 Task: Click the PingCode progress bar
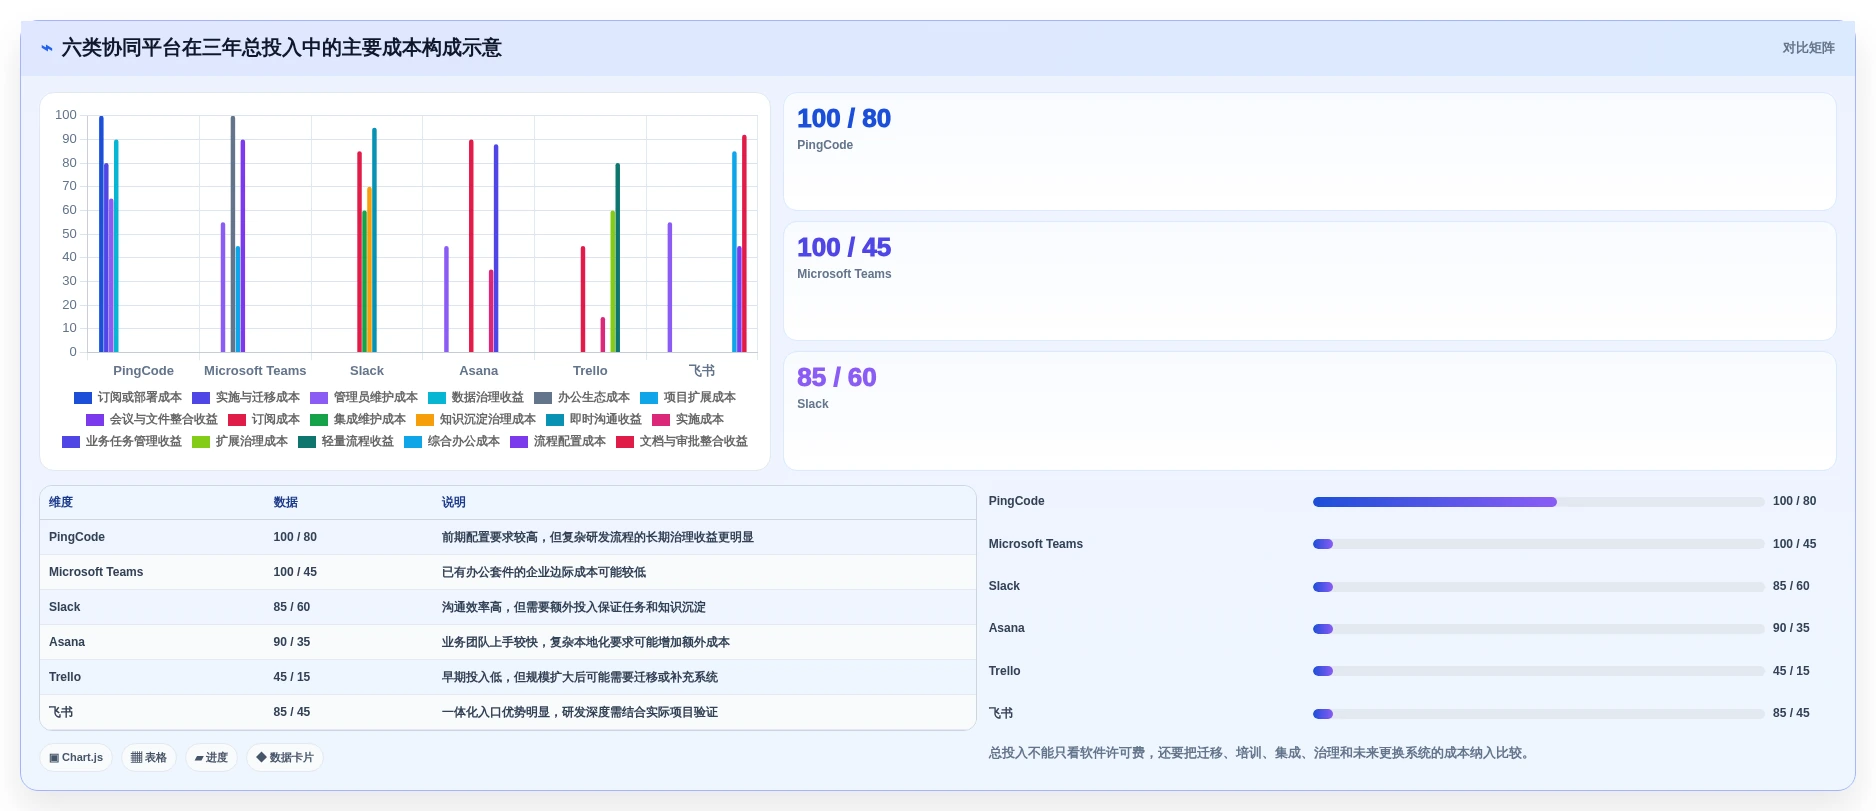click(x=1538, y=502)
